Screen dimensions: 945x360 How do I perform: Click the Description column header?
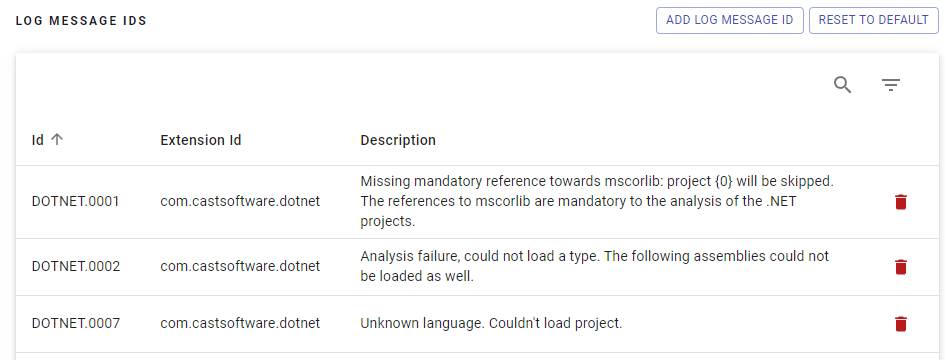tap(398, 140)
